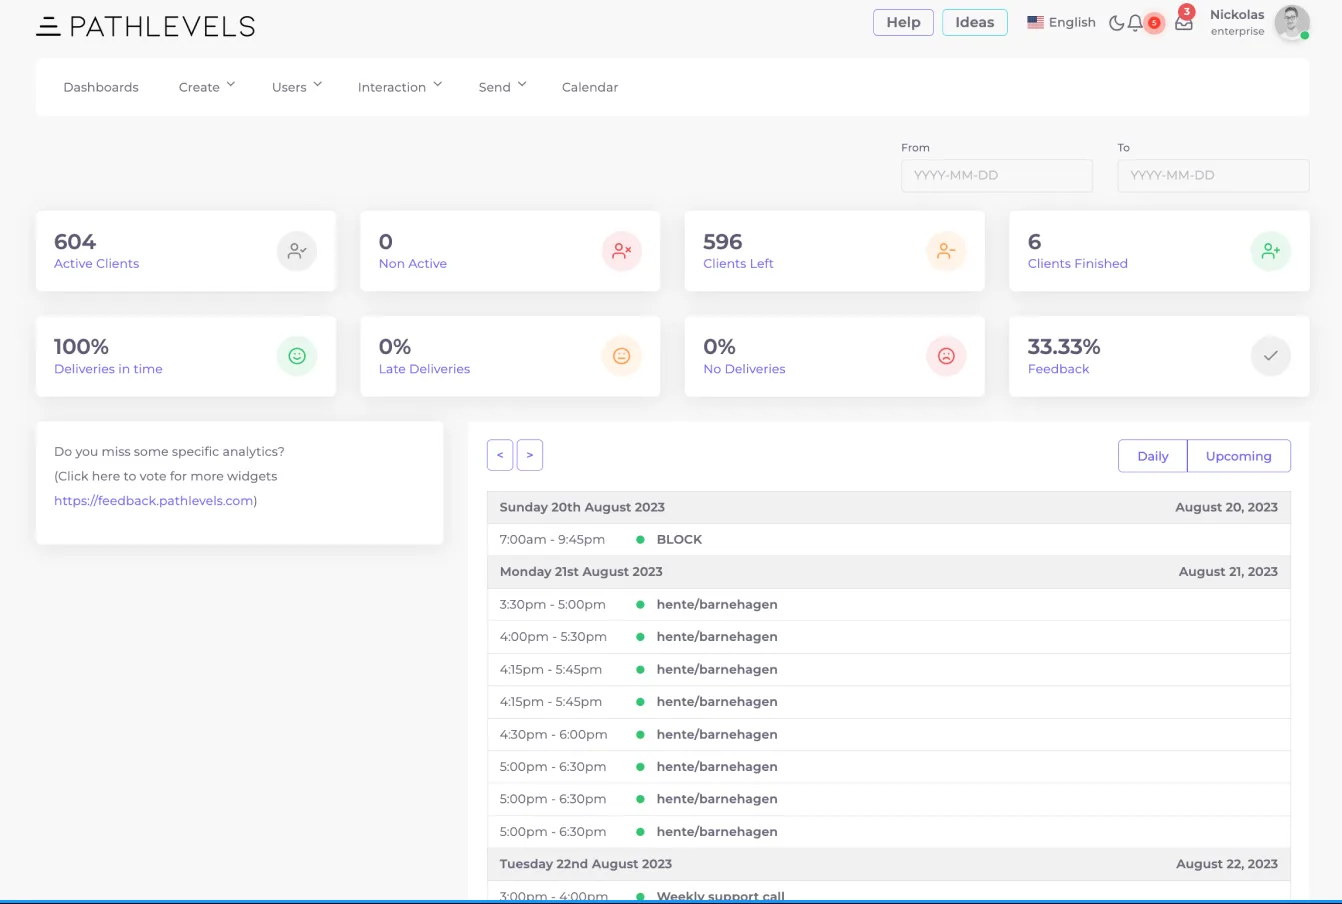Go to next period with the > button

tap(530, 455)
